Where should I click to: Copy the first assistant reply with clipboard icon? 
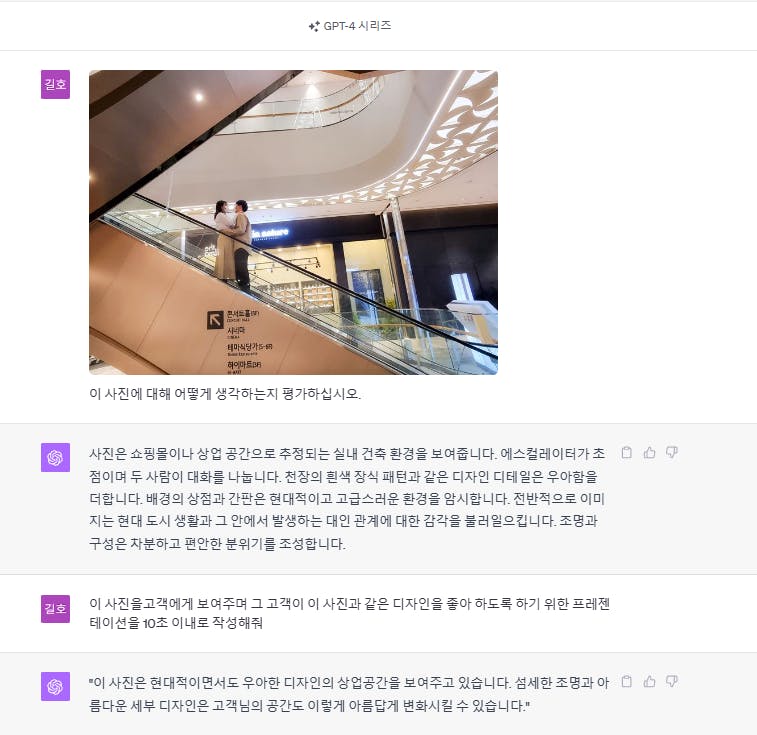click(627, 452)
